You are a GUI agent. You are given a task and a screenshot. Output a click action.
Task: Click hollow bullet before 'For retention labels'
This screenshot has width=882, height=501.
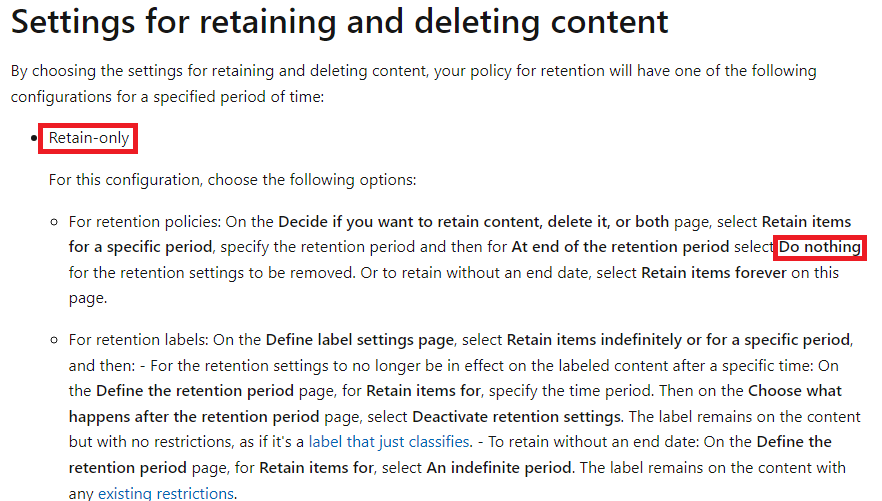[54, 340]
